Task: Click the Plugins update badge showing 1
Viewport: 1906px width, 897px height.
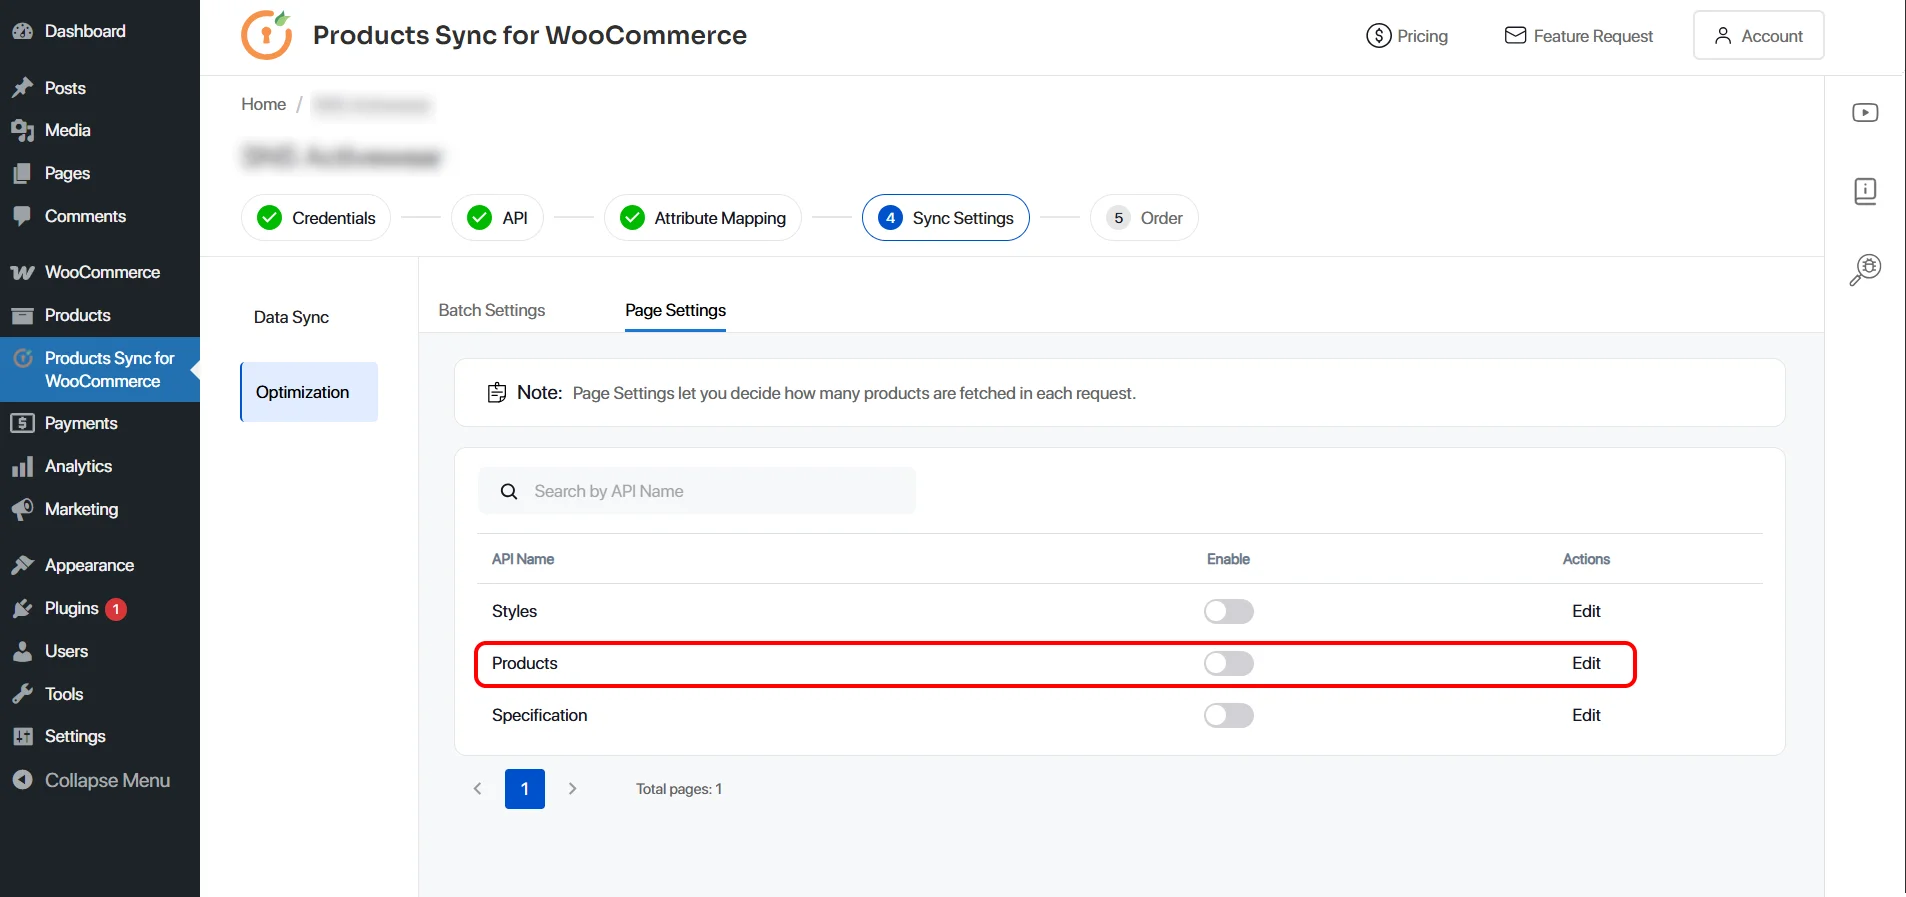Action: [x=116, y=609]
